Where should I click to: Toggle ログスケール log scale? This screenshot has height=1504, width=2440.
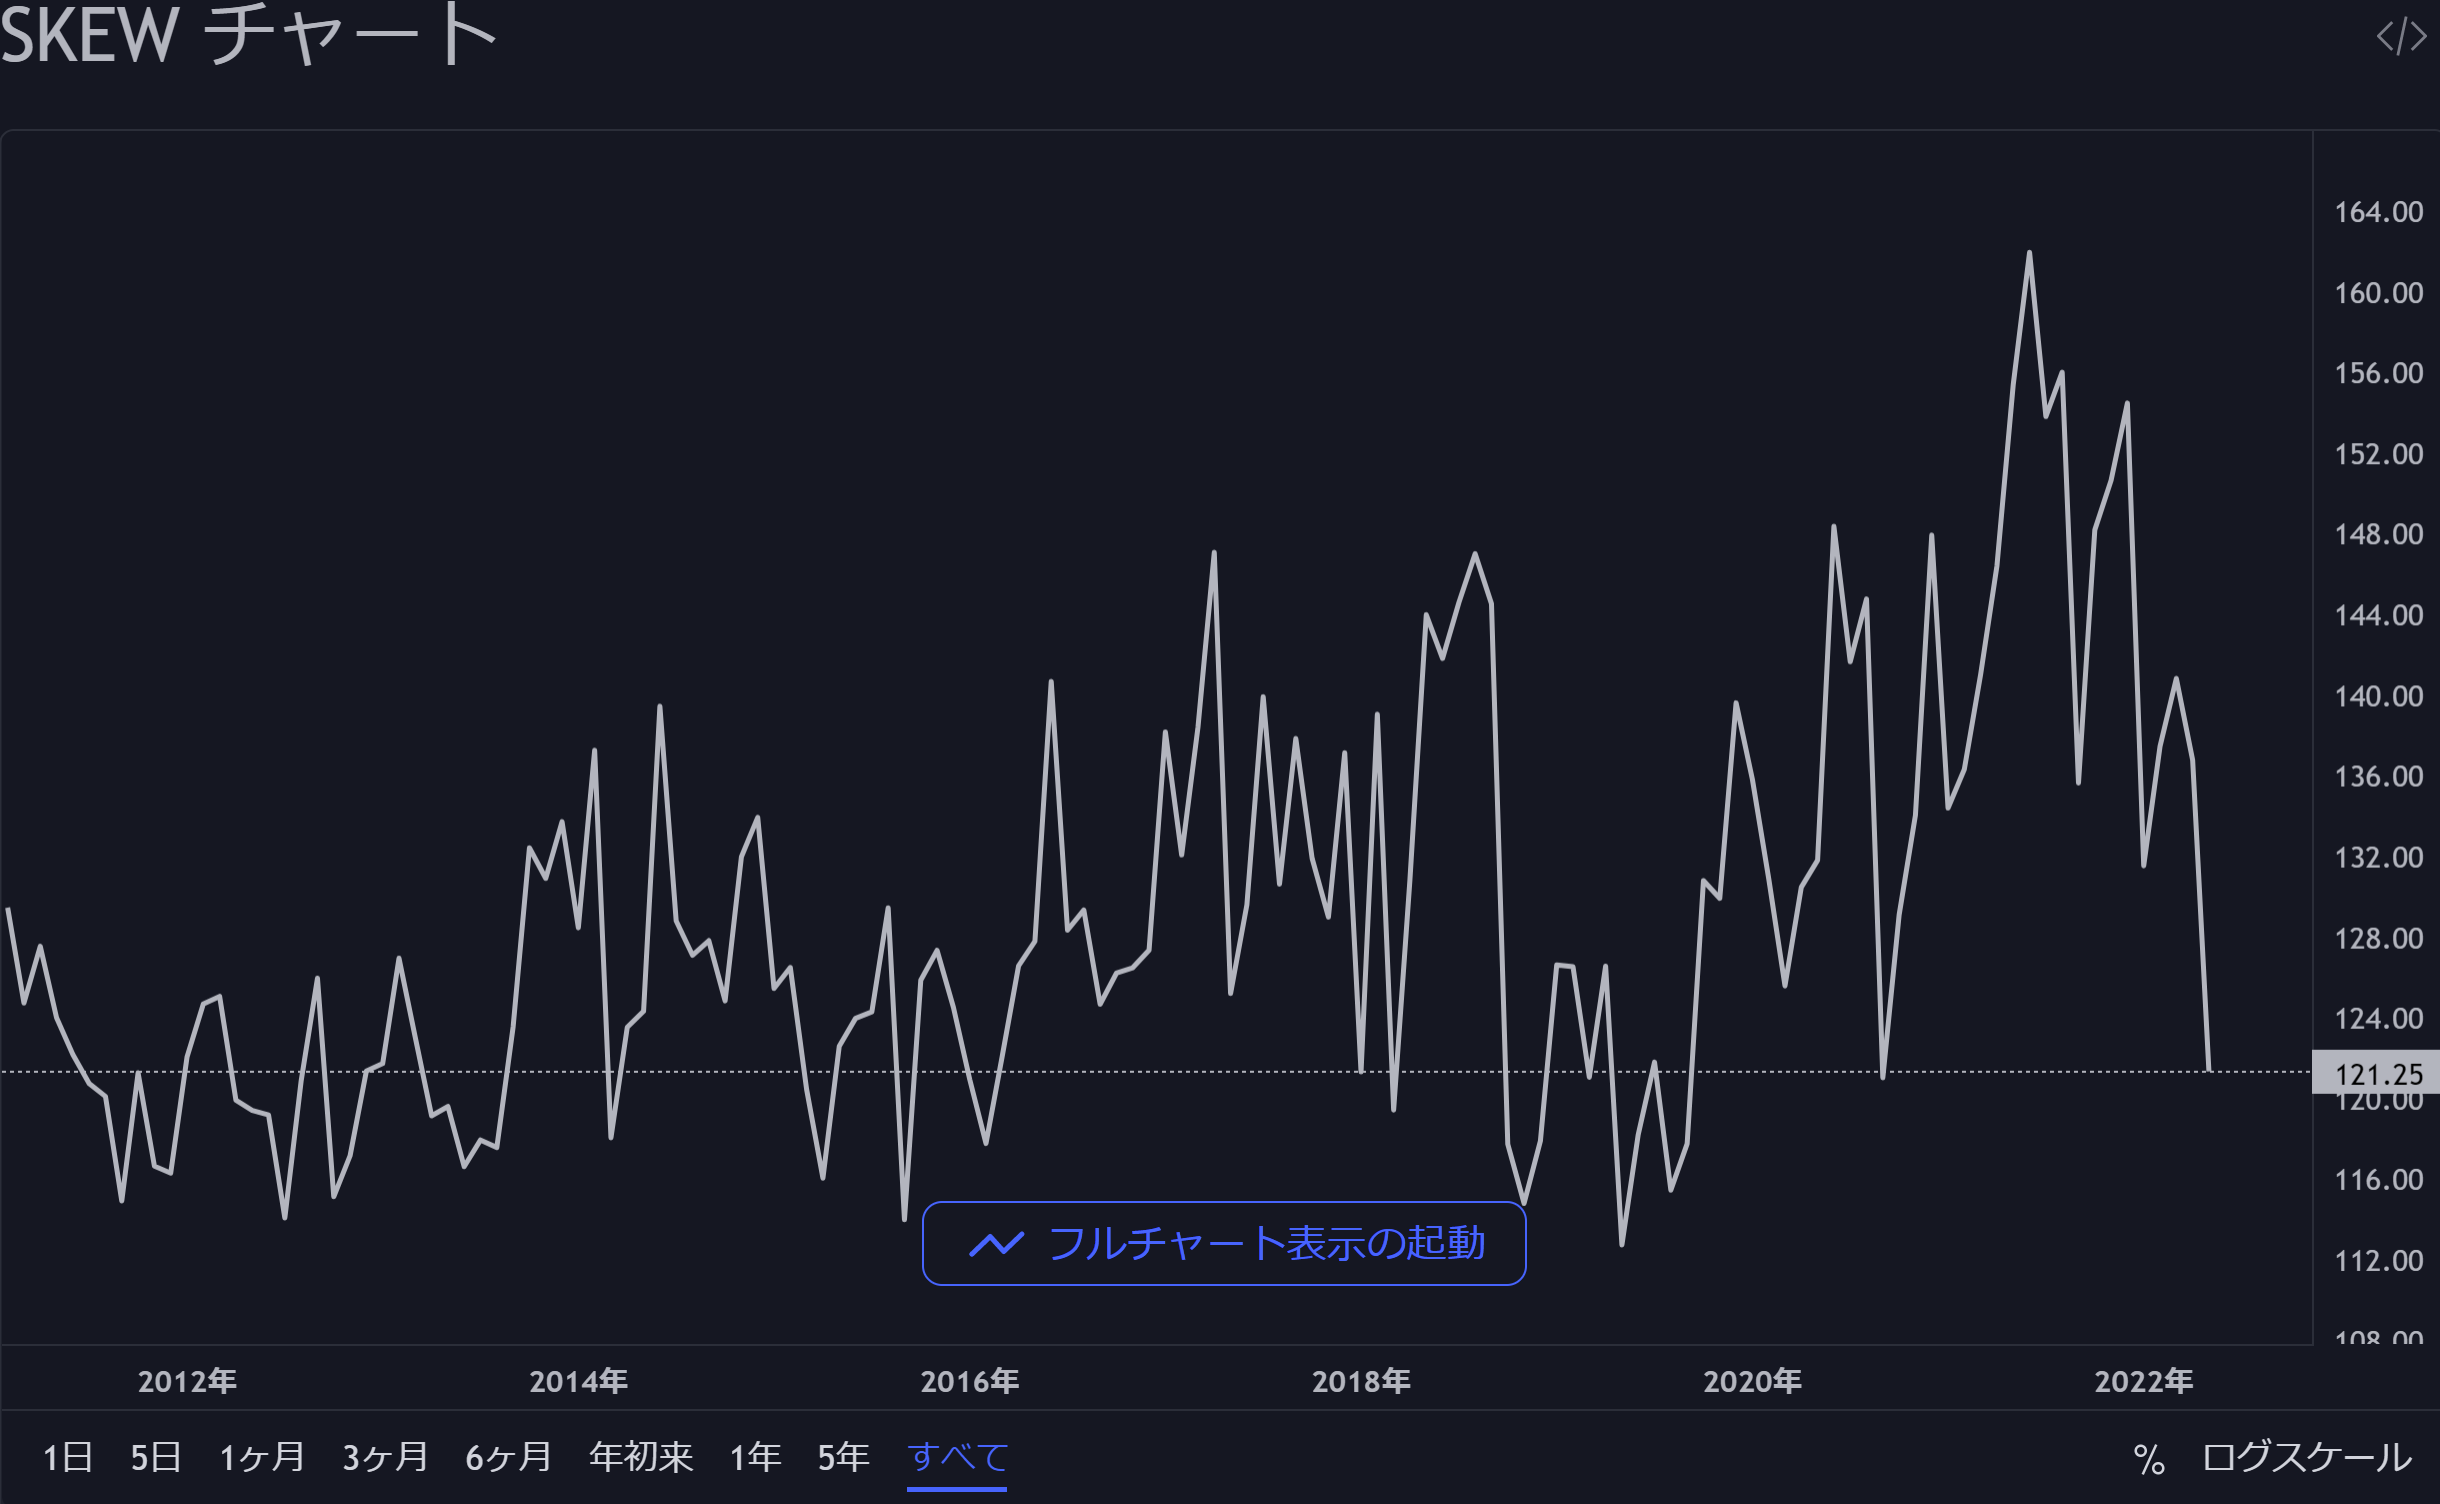(2307, 1457)
